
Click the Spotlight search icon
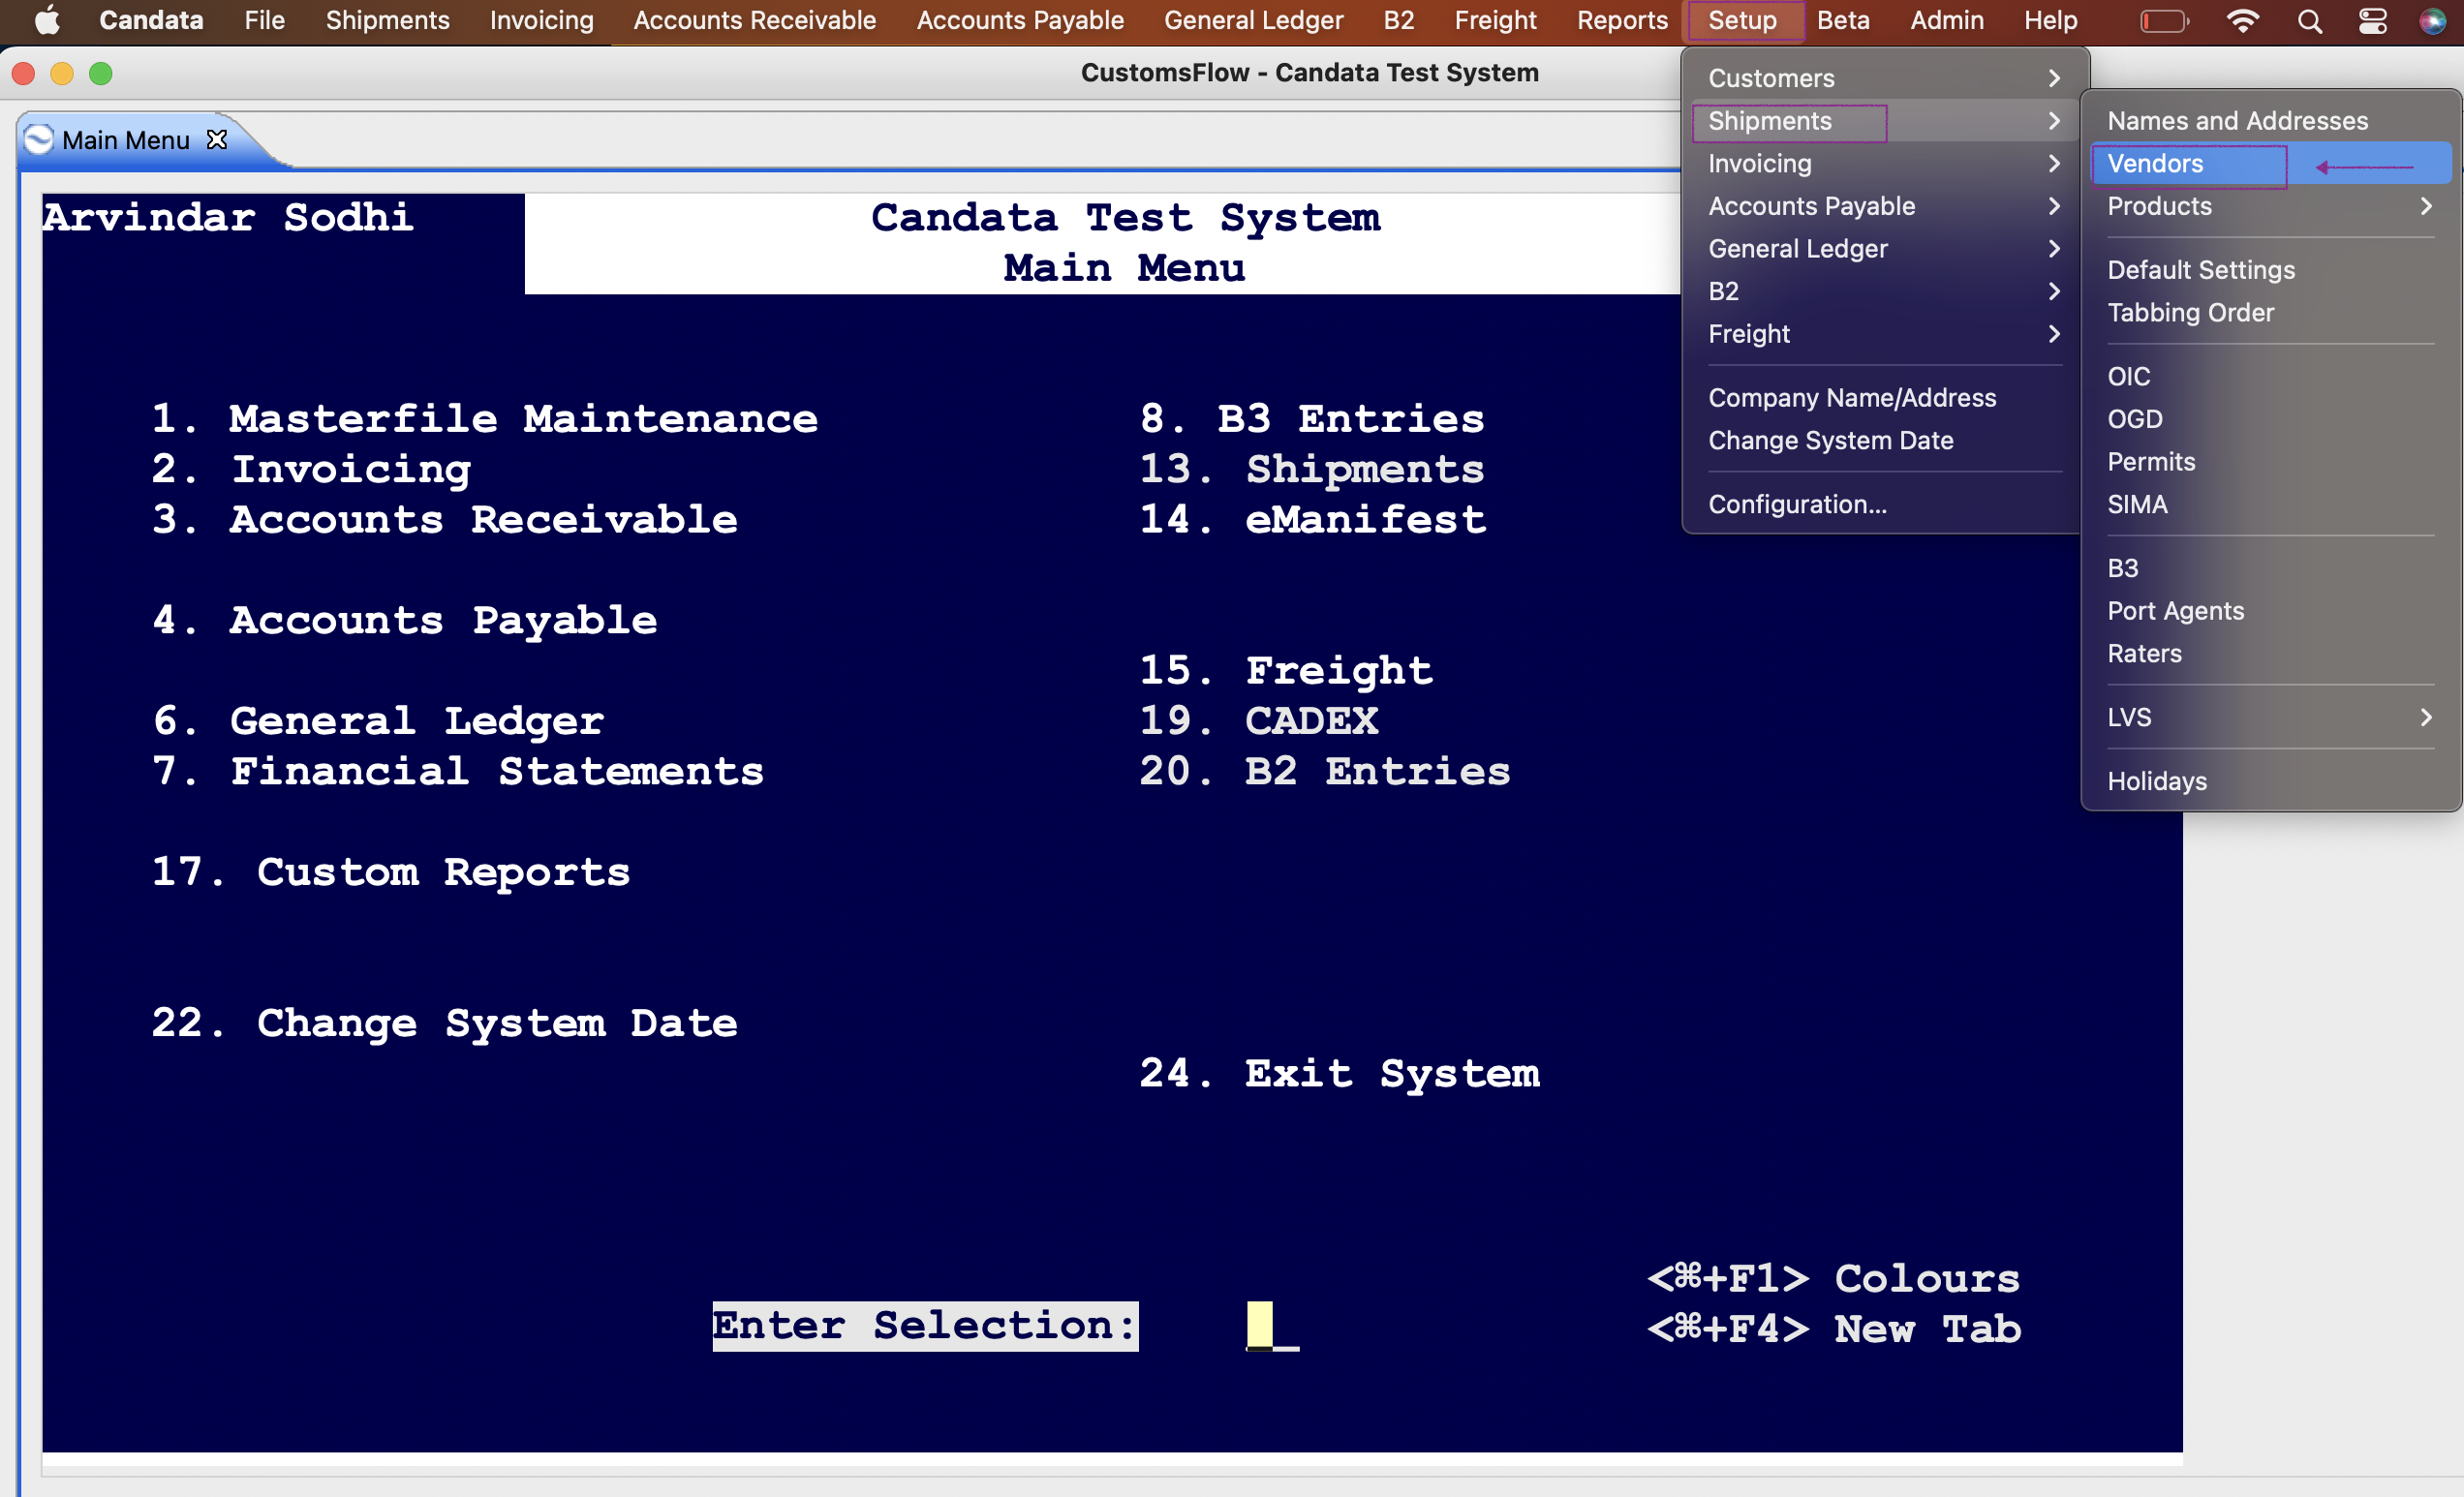click(x=2309, y=21)
